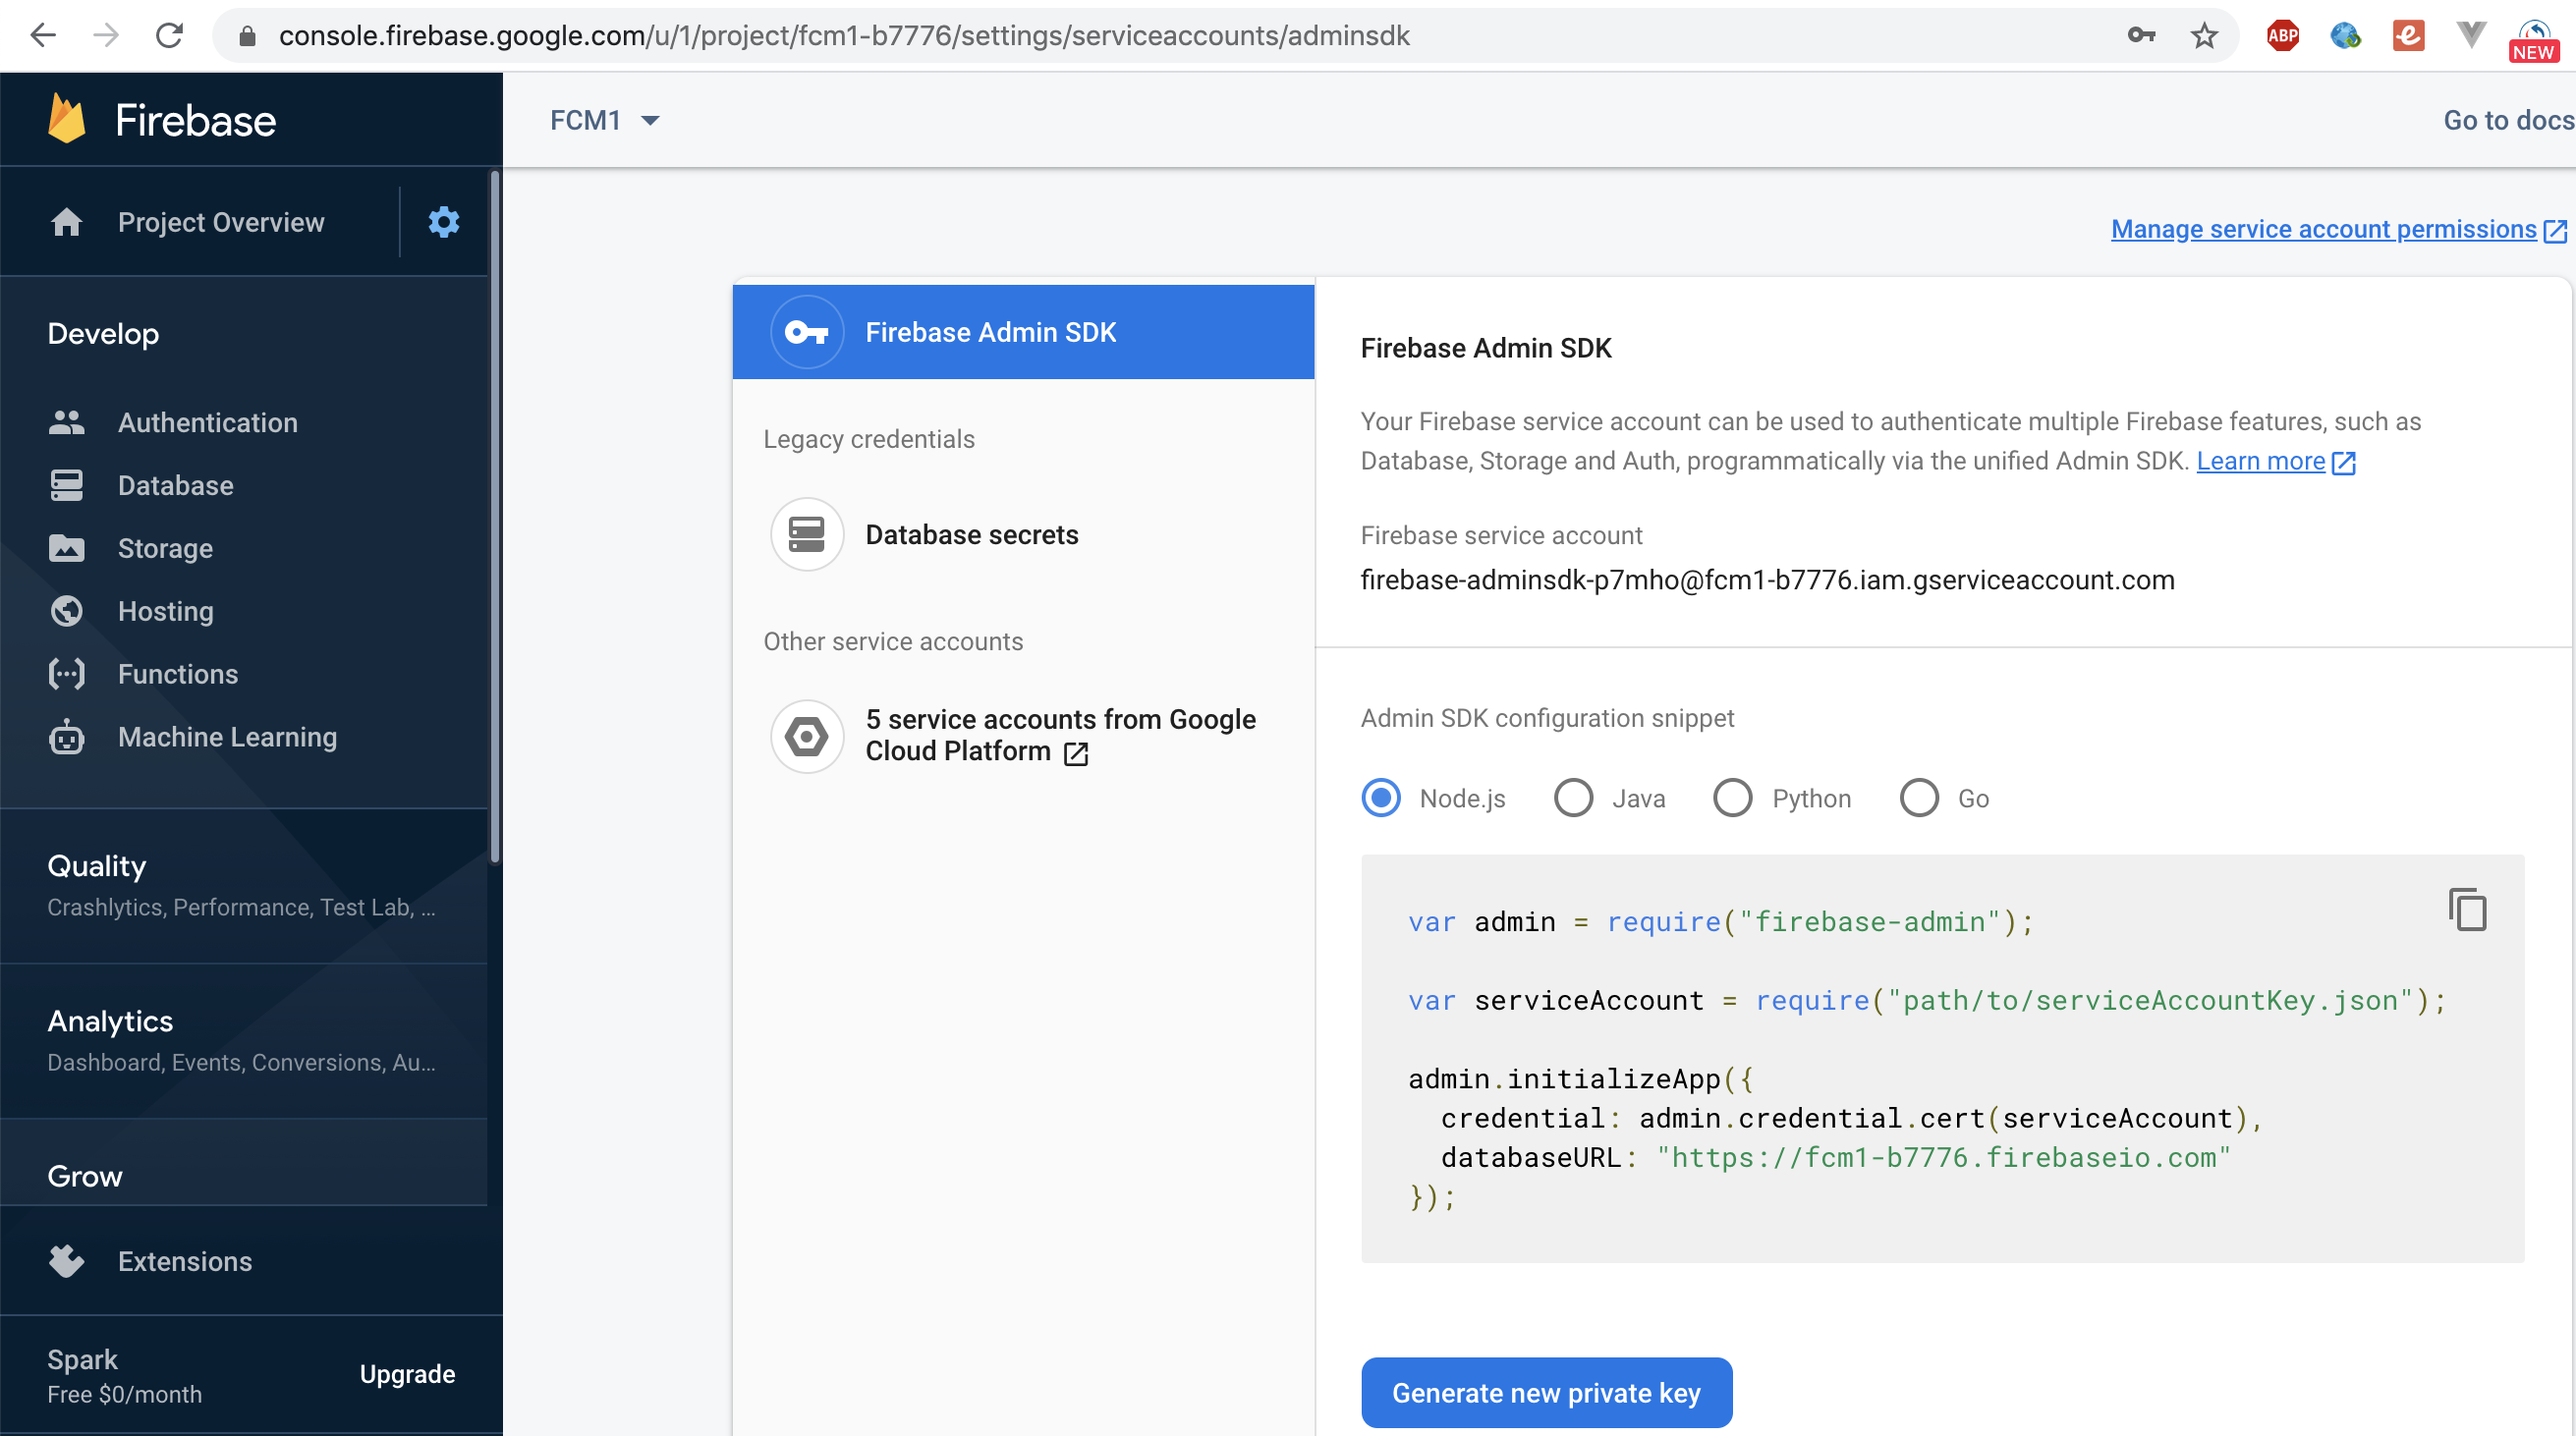This screenshot has width=2576, height=1436.
Task: Click the Firebase flame logo
Action: (x=67, y=119)
